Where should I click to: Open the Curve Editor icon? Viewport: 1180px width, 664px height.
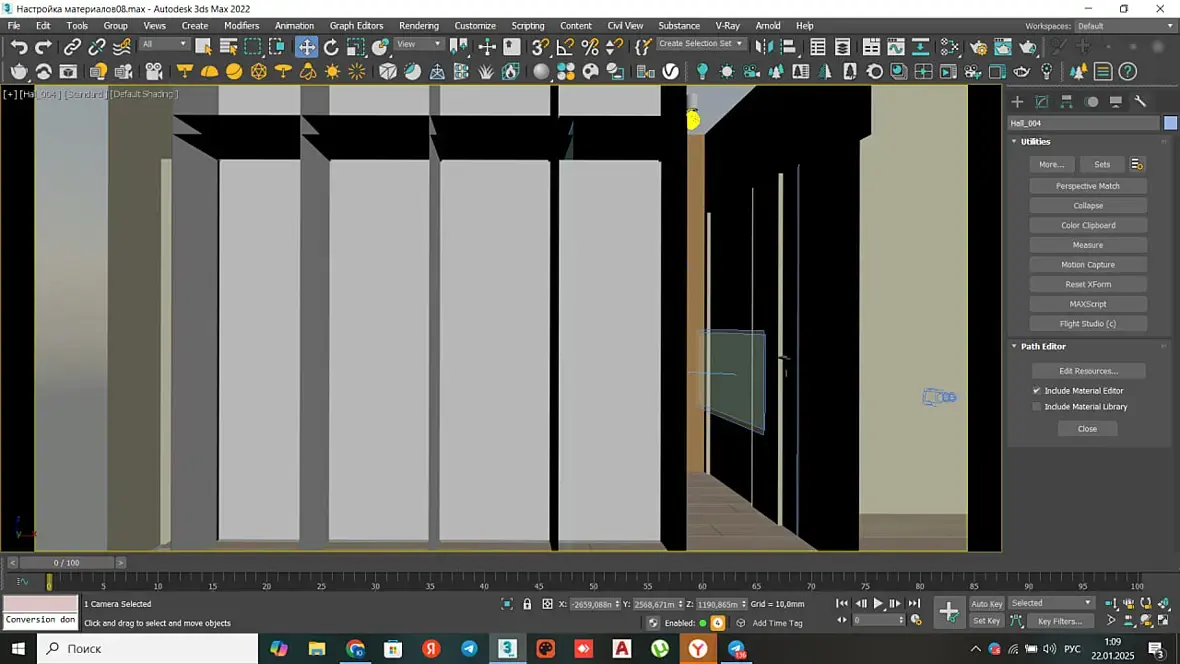895,47
